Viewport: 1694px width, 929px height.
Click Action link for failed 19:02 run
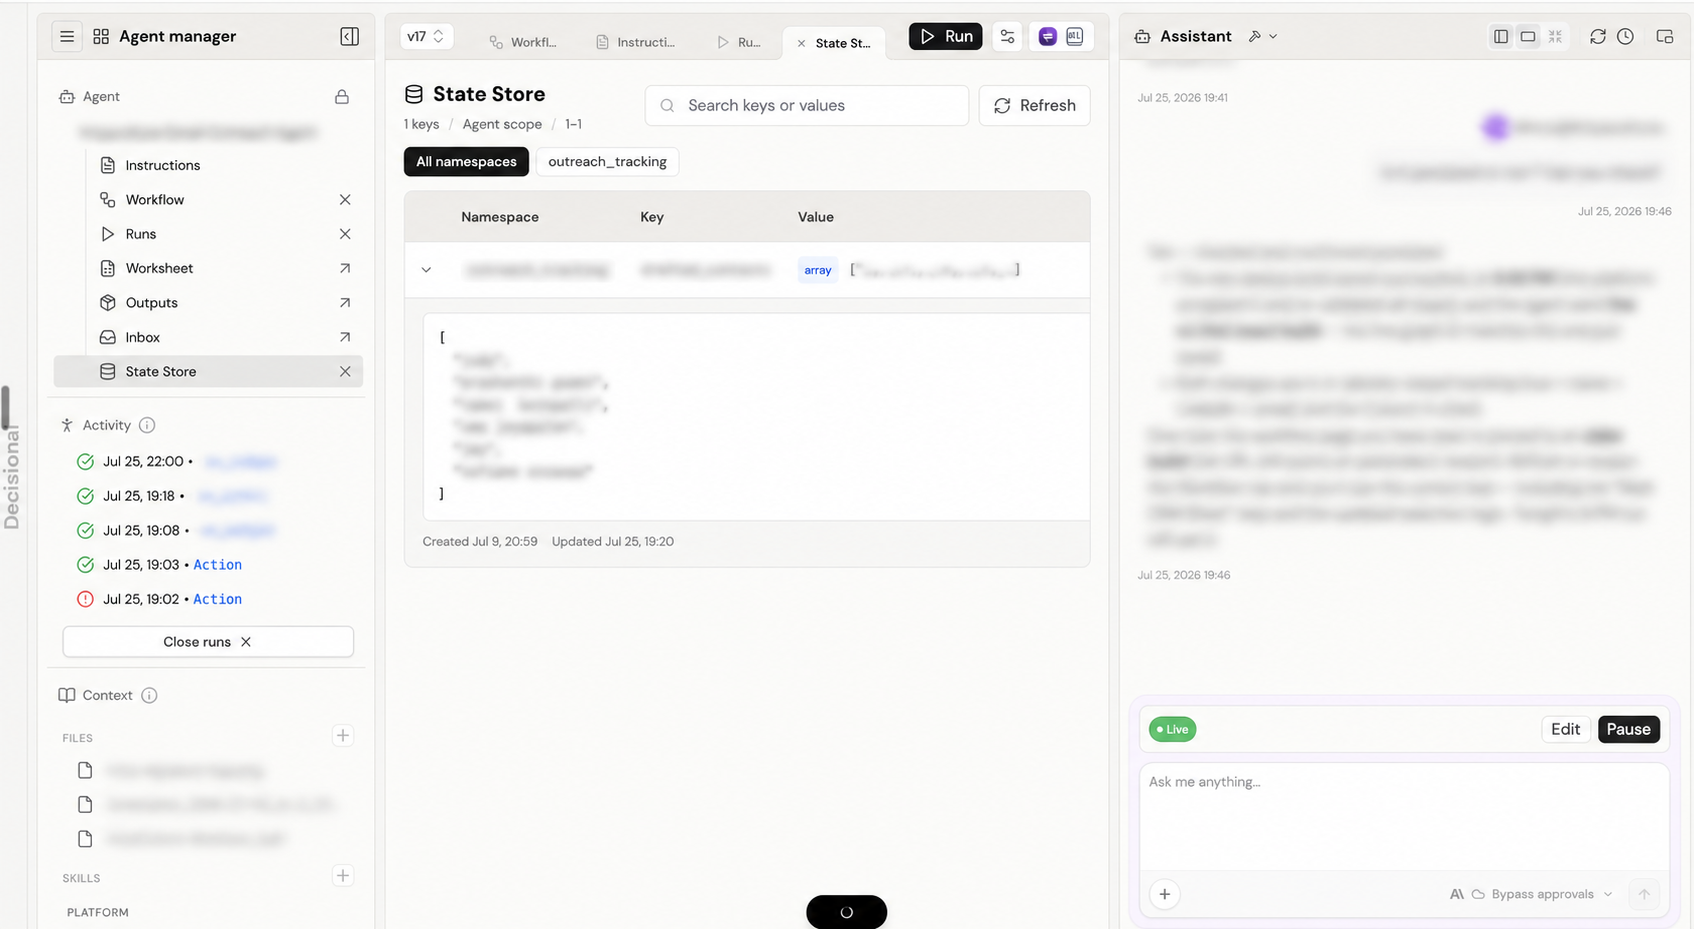[x=217, y=599]
